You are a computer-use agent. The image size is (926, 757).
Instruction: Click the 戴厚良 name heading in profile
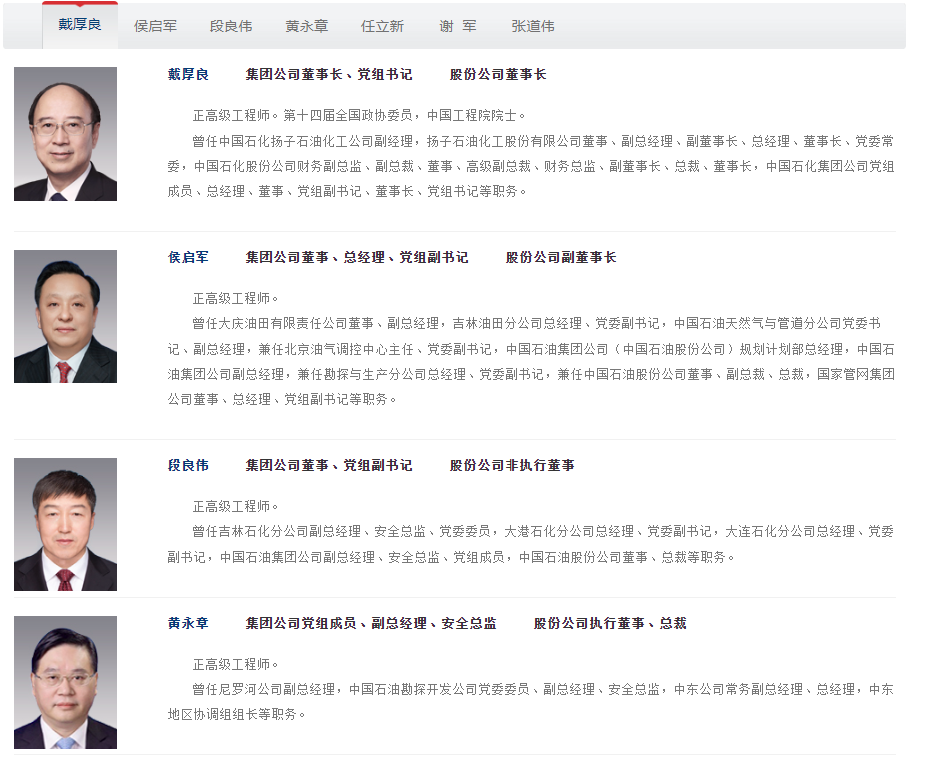188,75
